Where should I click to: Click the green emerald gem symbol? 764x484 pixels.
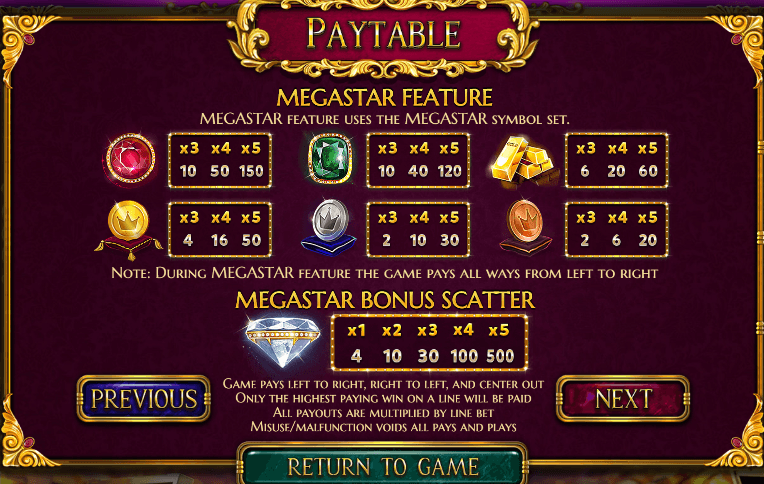pos(330,159)
